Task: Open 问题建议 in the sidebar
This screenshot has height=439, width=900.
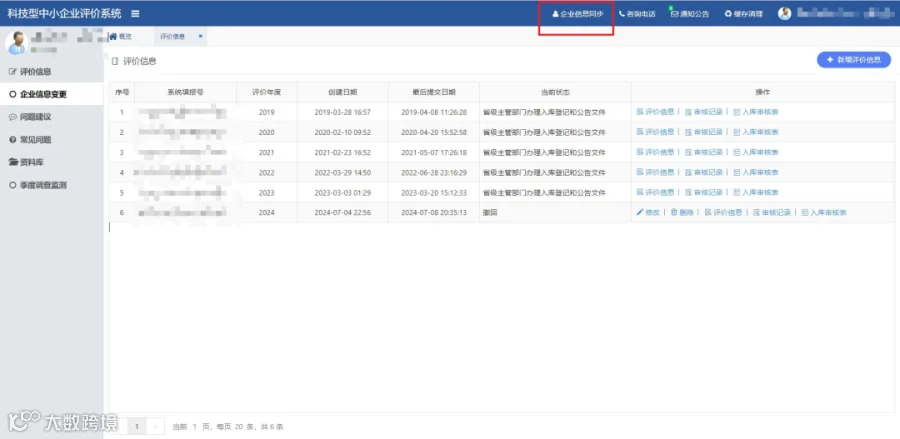Action: pyautogui.click(x=52, y=117)
